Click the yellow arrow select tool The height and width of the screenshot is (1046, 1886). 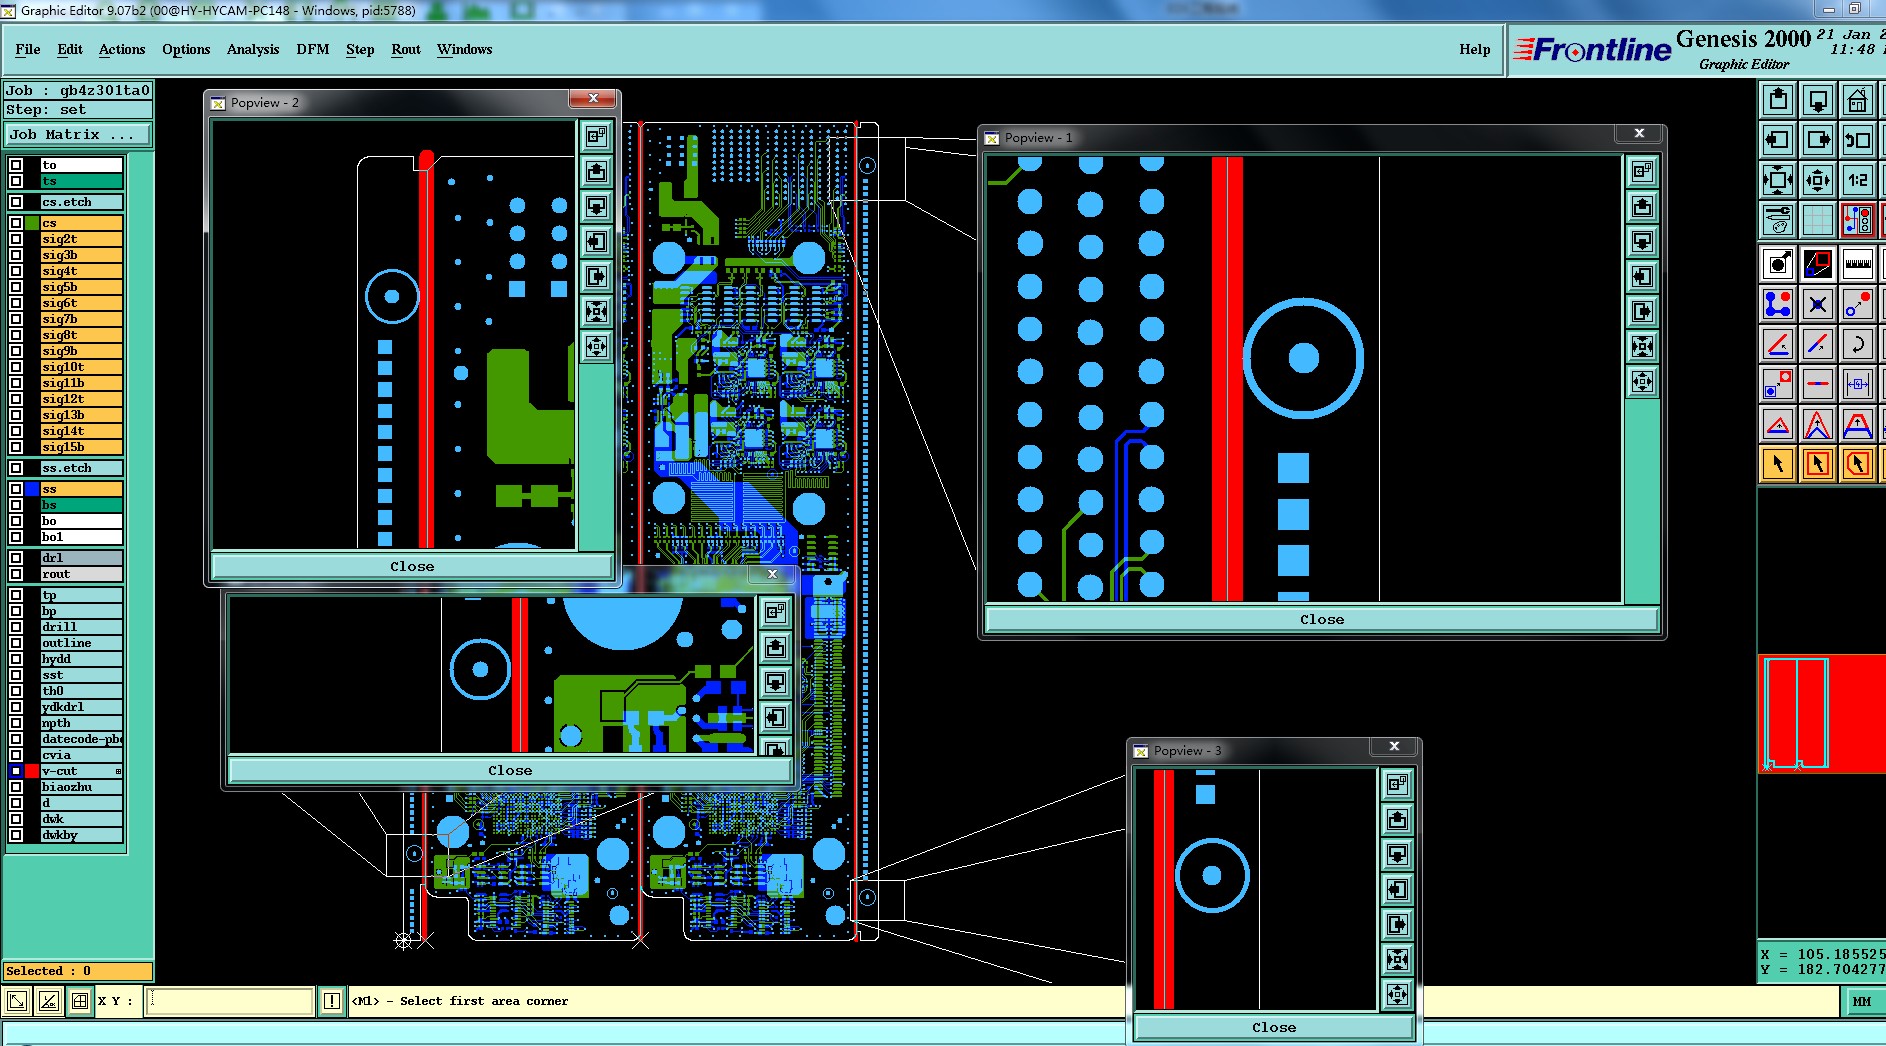point(1777,464)
